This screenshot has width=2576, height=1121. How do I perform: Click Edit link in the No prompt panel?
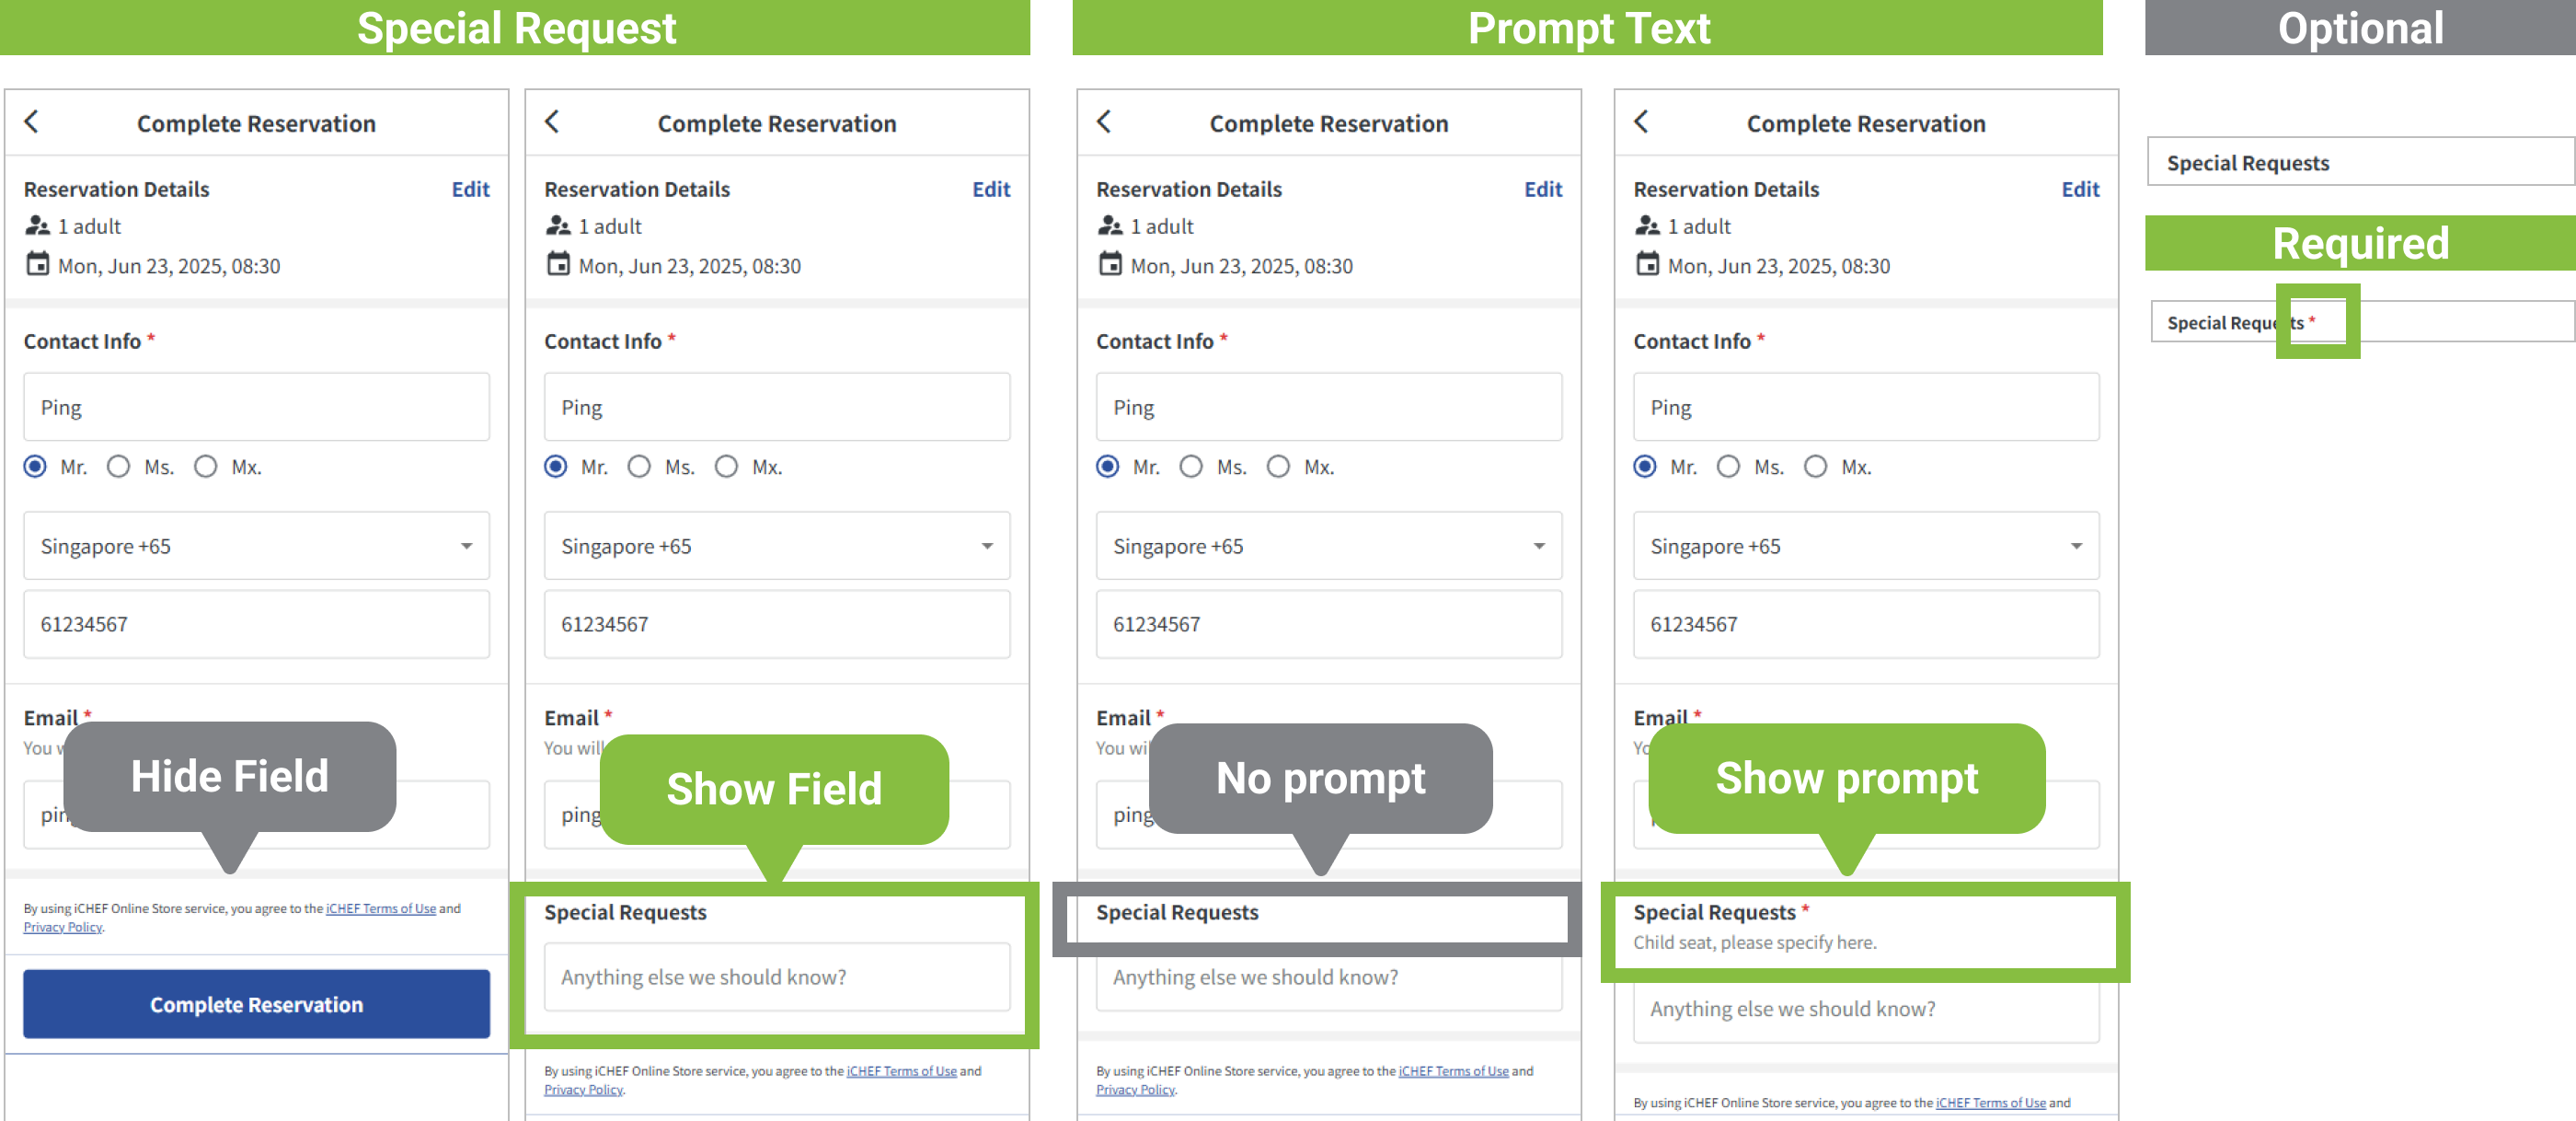(x=1542, y=189)
